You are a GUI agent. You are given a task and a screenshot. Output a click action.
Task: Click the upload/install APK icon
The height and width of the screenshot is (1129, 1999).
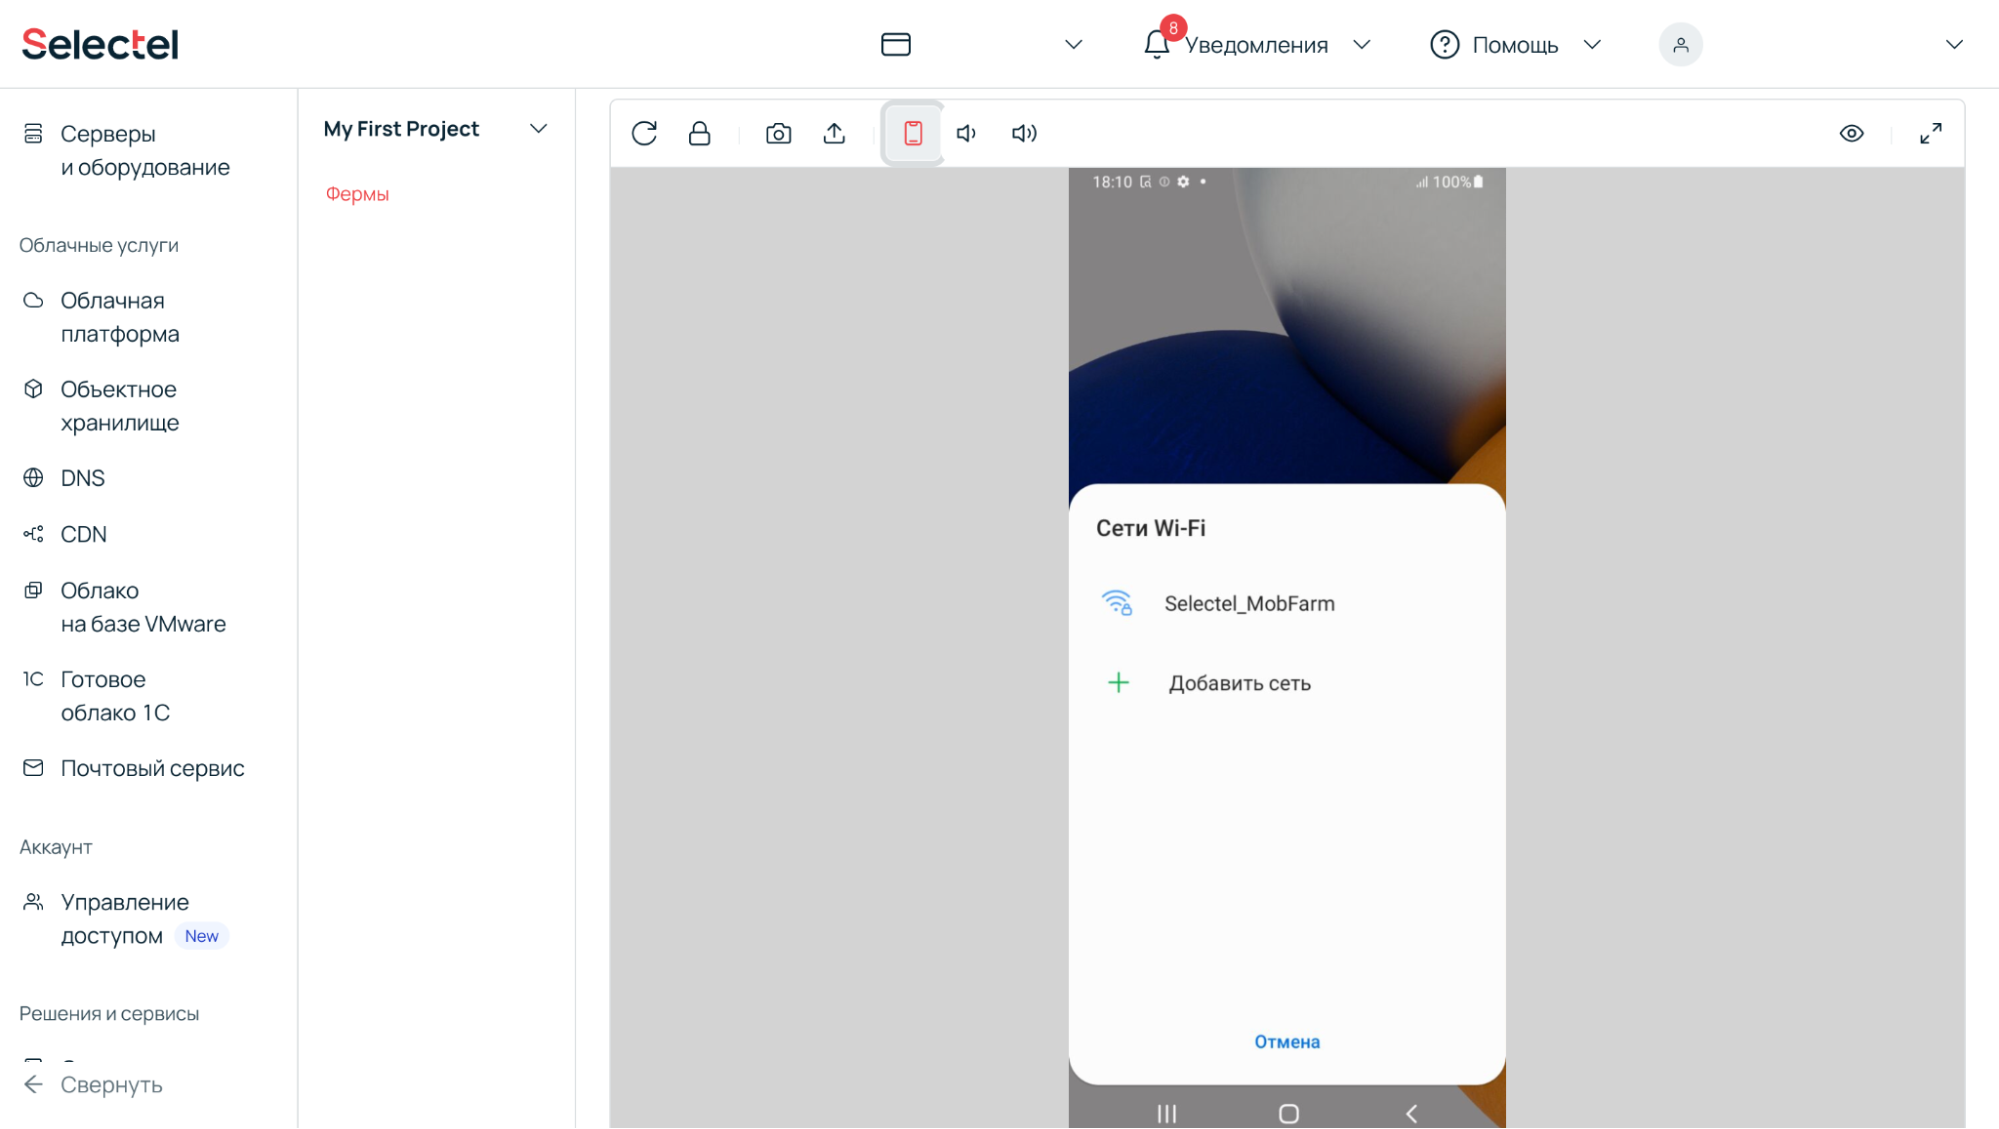(x=835, y=132)
